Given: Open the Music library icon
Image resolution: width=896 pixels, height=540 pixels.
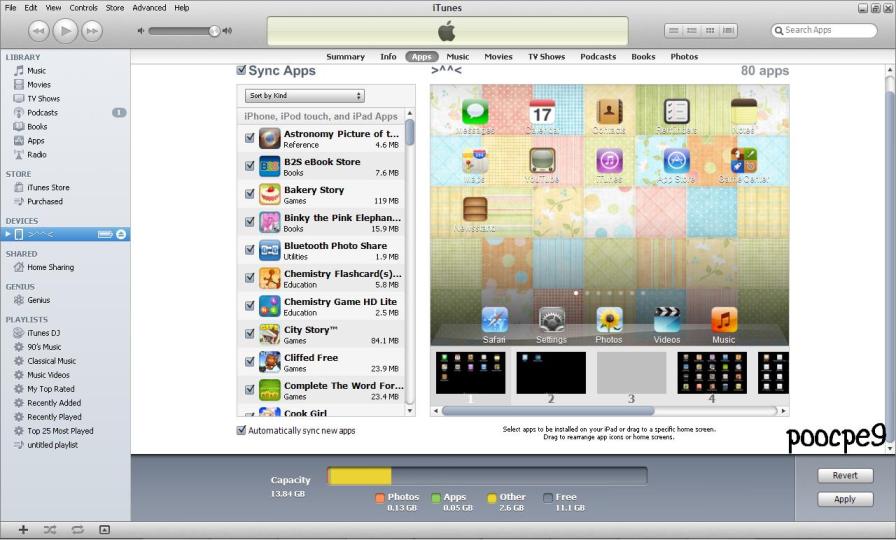Looking at the screenshot, I should 19,70.
